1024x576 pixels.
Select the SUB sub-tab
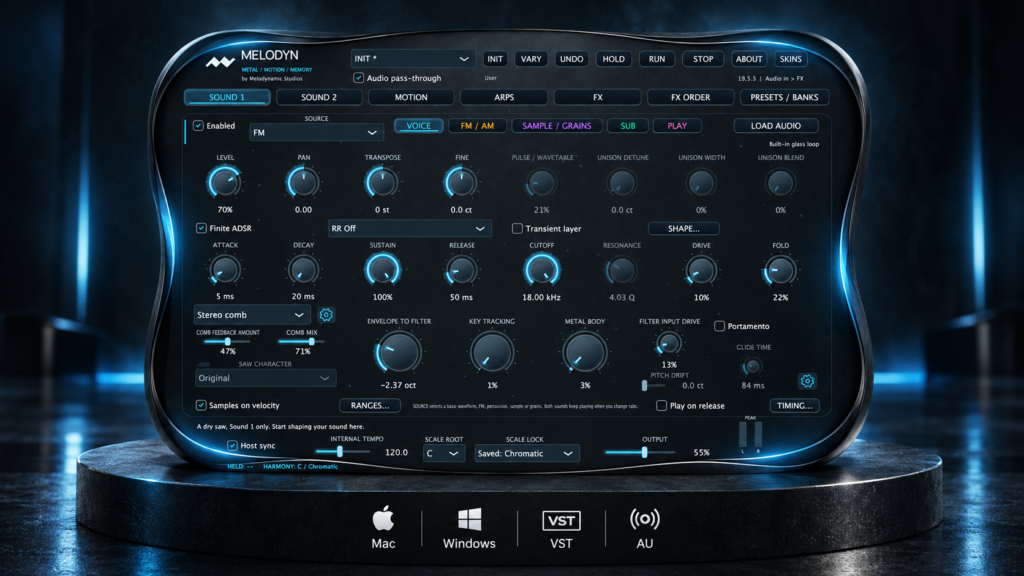coord(628,126)
